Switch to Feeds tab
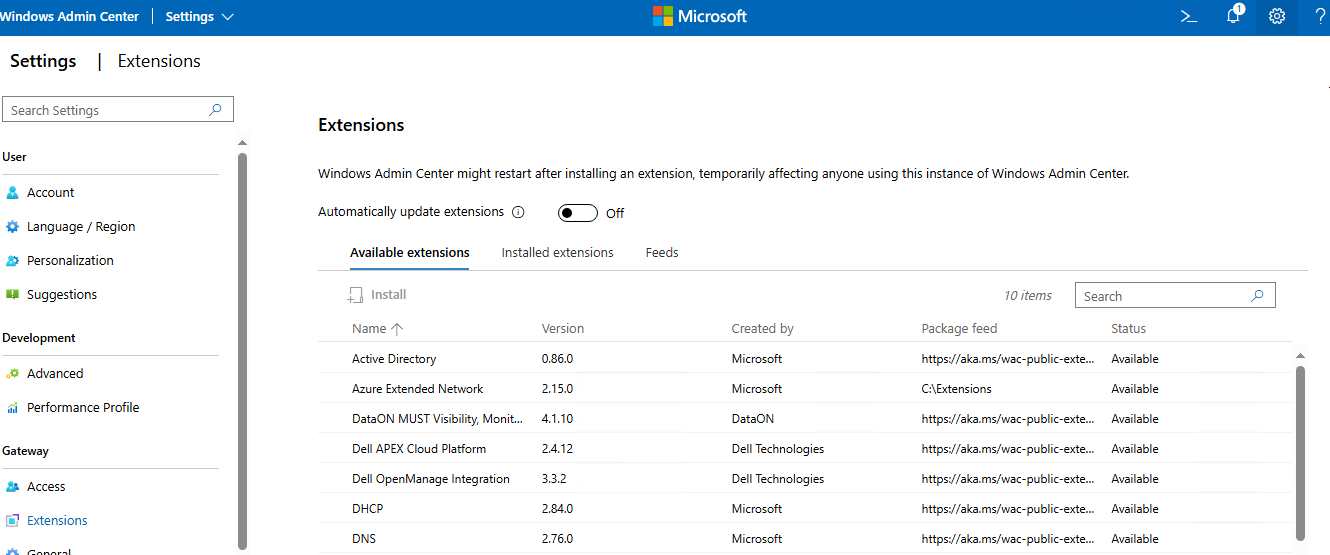 tap(662, 253)
